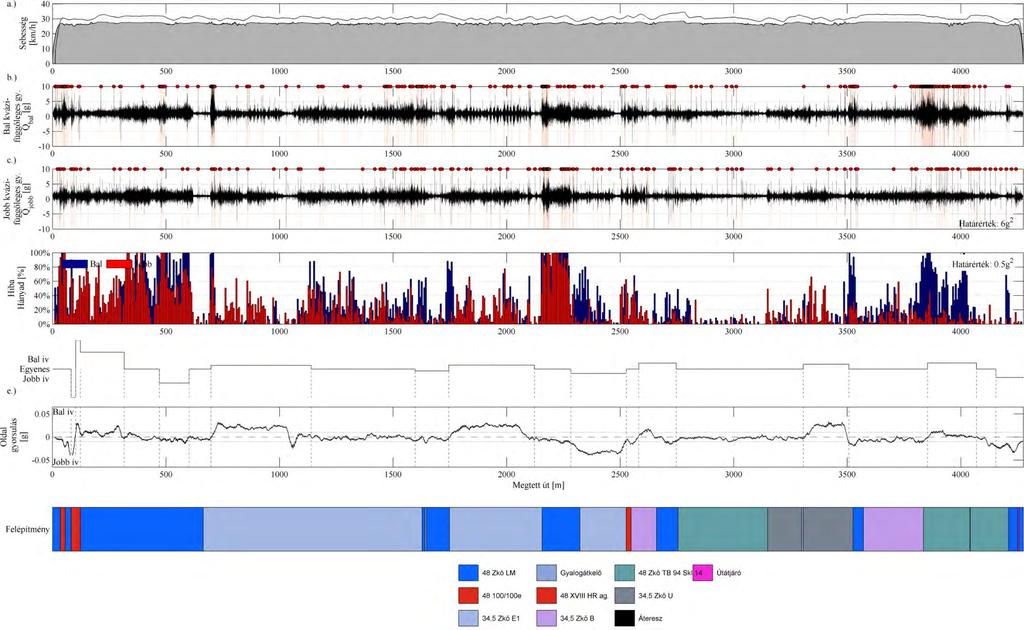Click the widest purple Felépítmény segment
Viewport: 1024px width, 630px height.
coord(893,529)
